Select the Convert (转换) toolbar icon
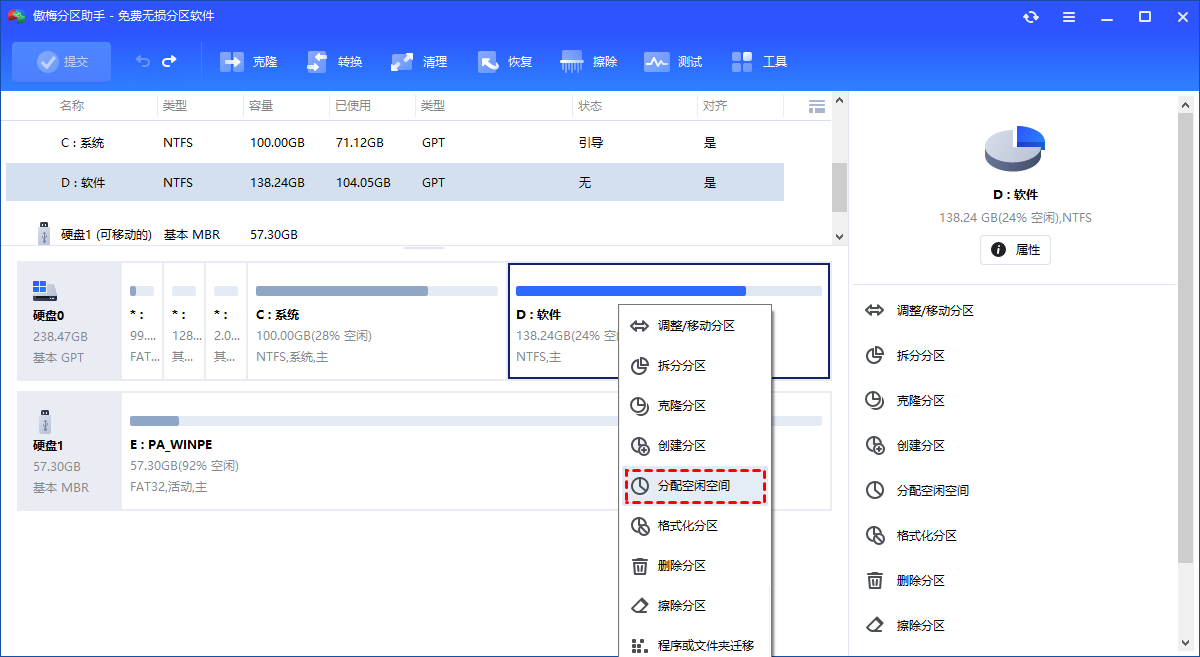Image resolution: width=1200 pixels, height=657 pixels. 333,61
